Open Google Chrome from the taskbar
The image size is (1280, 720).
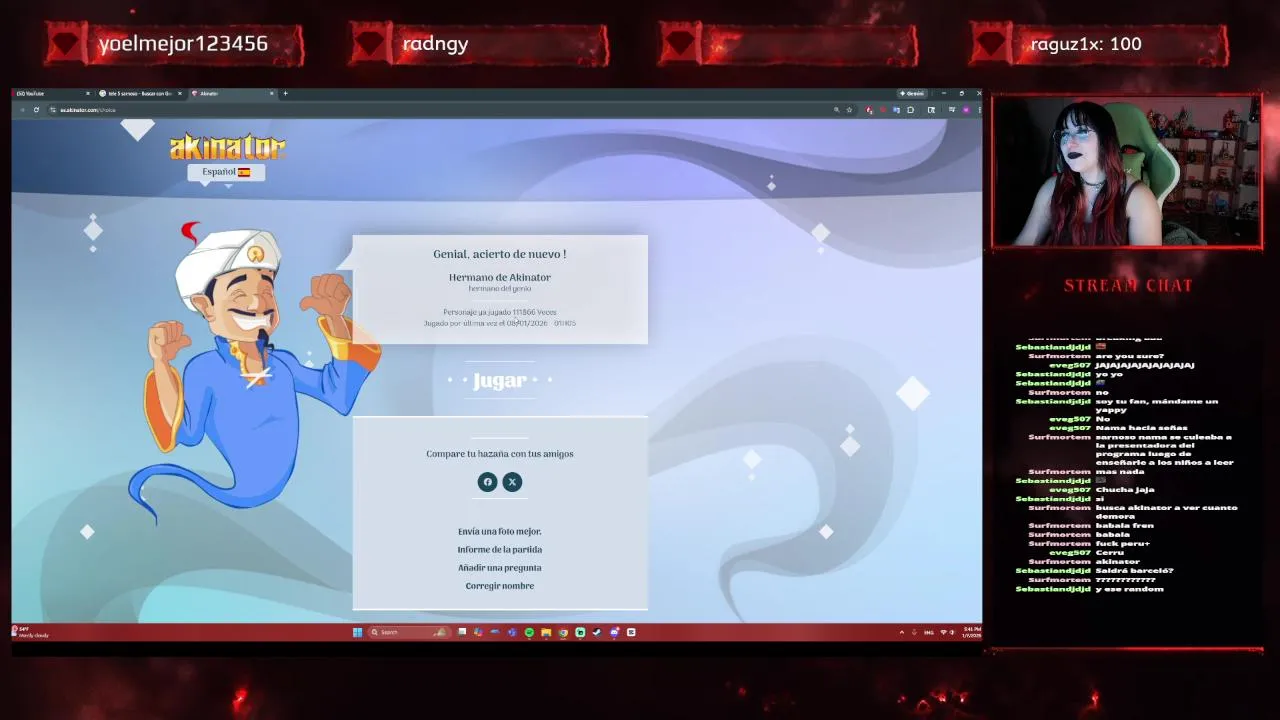(563, 632)
